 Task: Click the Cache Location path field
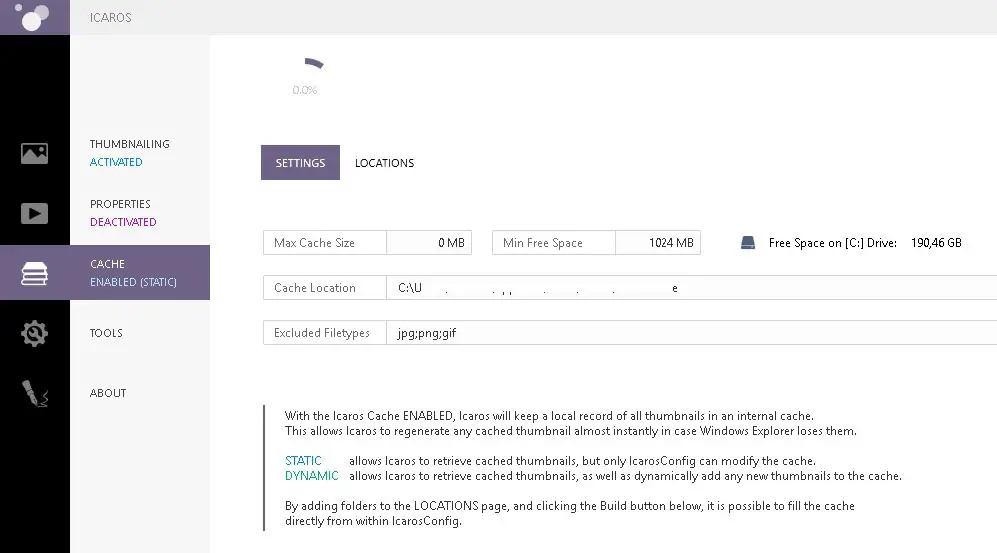tap(691, 288)
